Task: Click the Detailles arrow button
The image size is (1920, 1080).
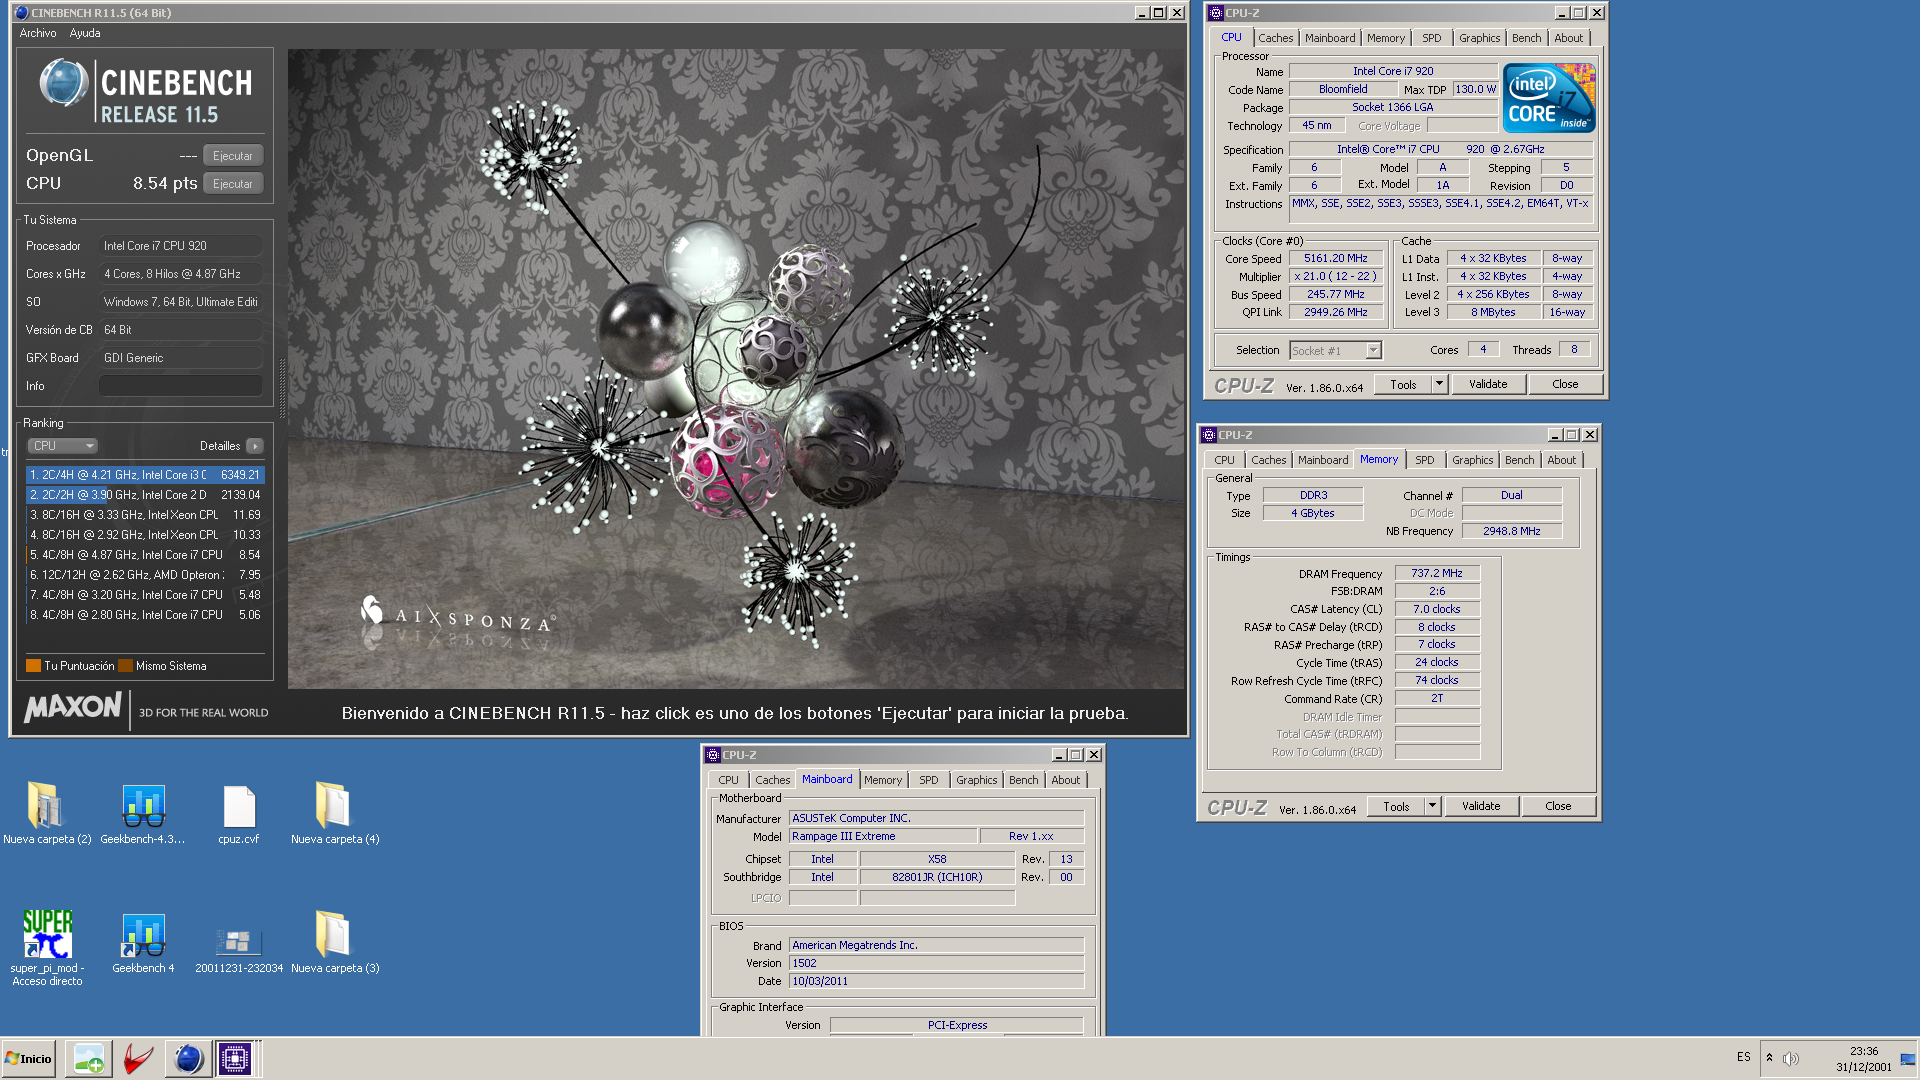Action: tap(256, 446)
